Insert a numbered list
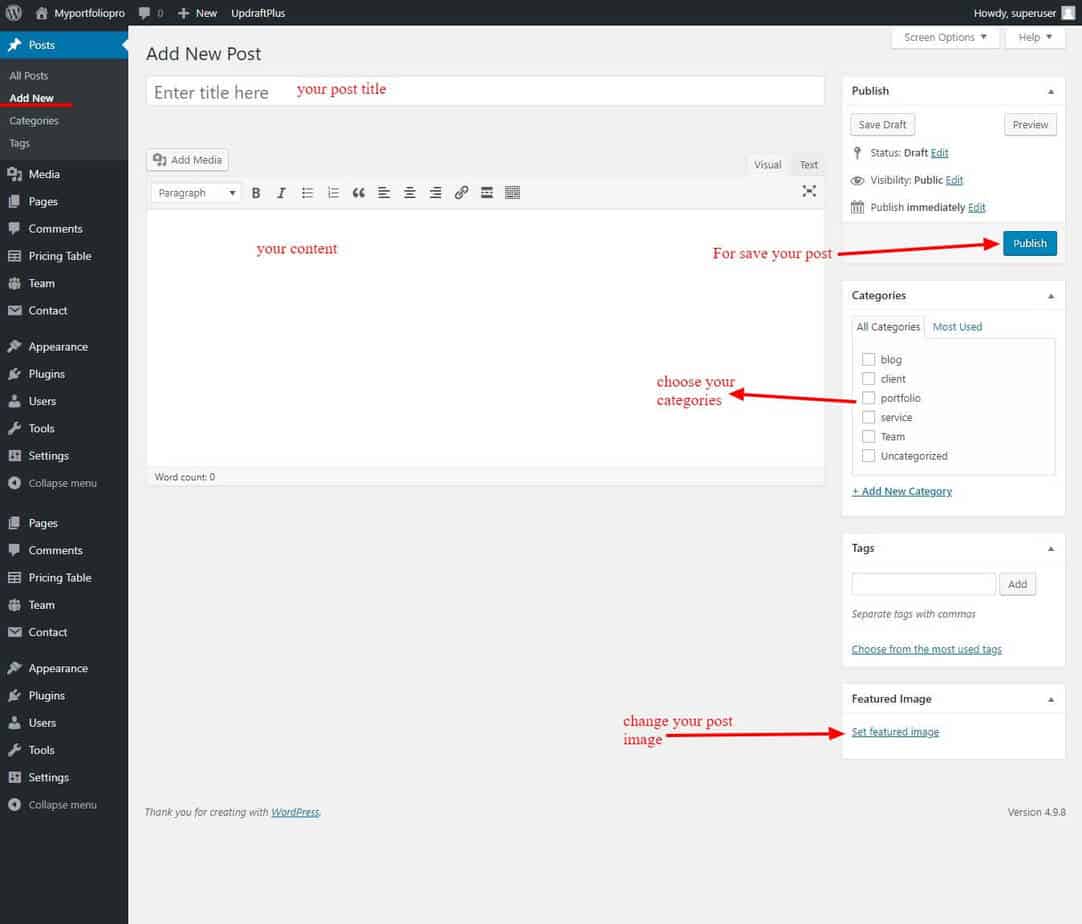This screenshot has height=924, width=1082. point(333,193)
